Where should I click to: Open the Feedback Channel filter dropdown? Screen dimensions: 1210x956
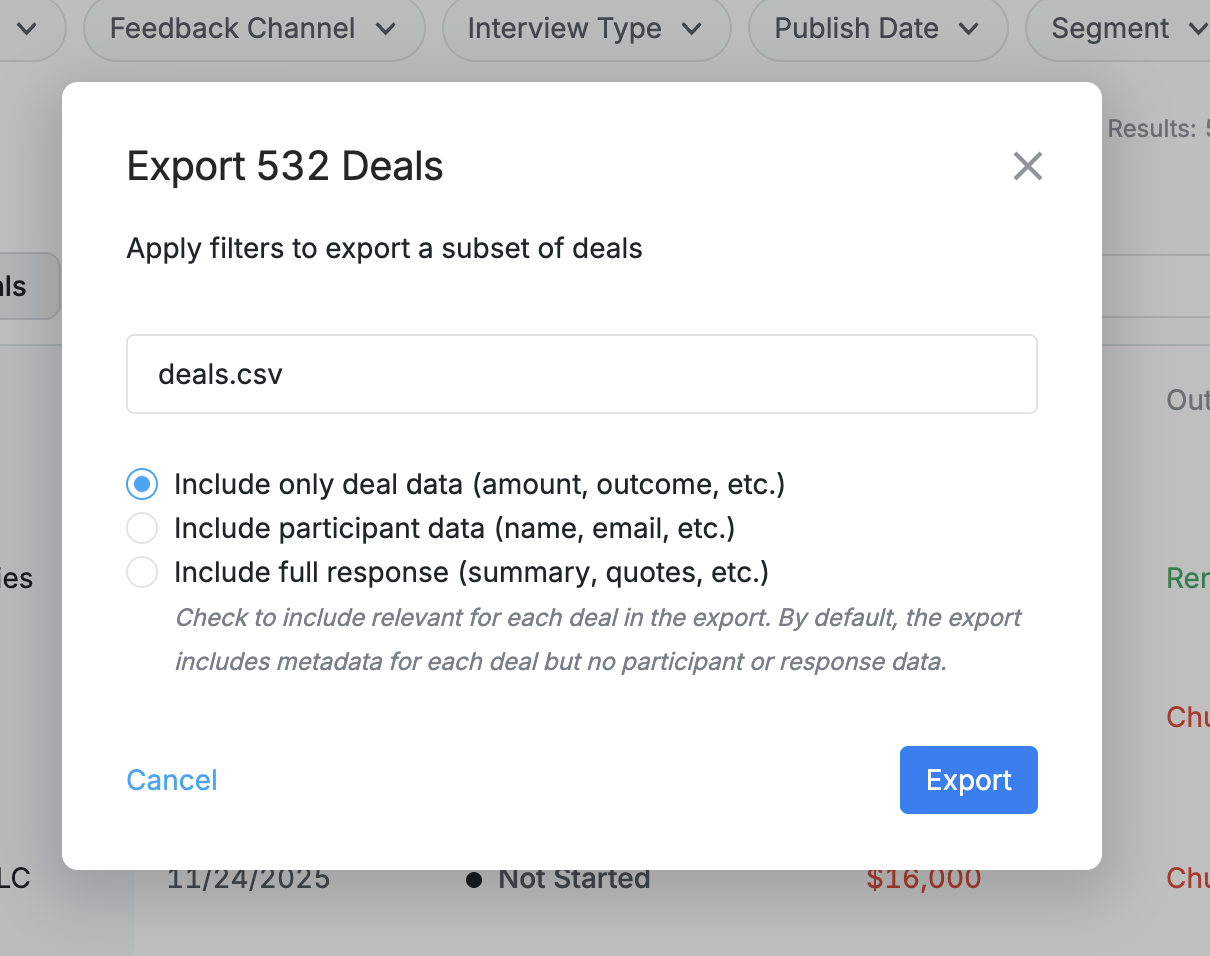coord(254,29)
